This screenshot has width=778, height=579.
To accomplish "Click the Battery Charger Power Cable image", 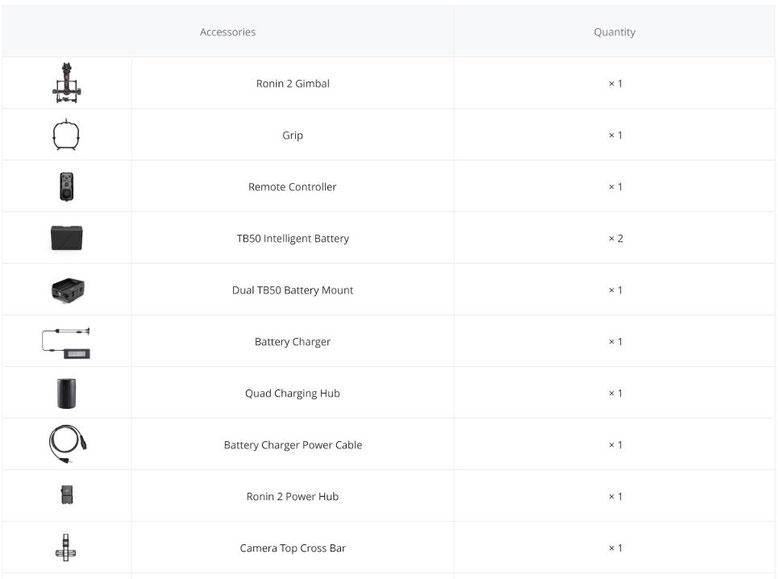I will [x=67, y=444].
